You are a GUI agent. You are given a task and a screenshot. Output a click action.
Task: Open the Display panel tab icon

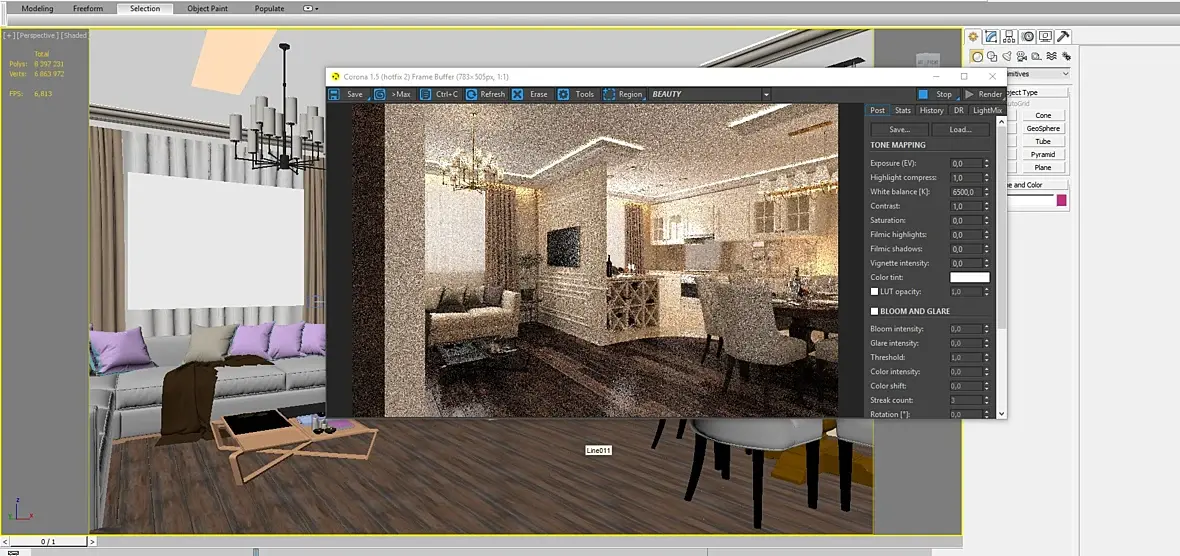pos(1045,36)
